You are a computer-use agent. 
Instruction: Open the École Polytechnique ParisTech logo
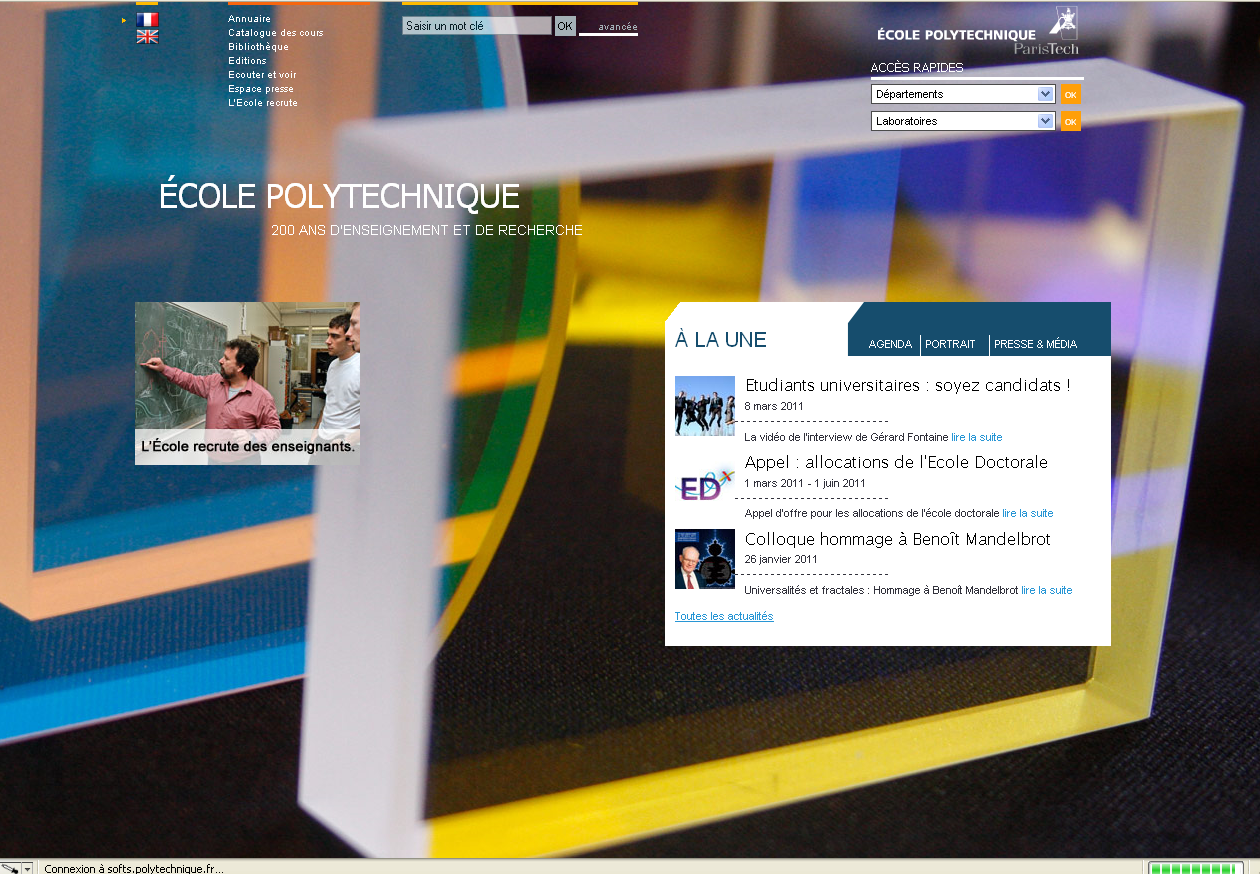(978, 31)
